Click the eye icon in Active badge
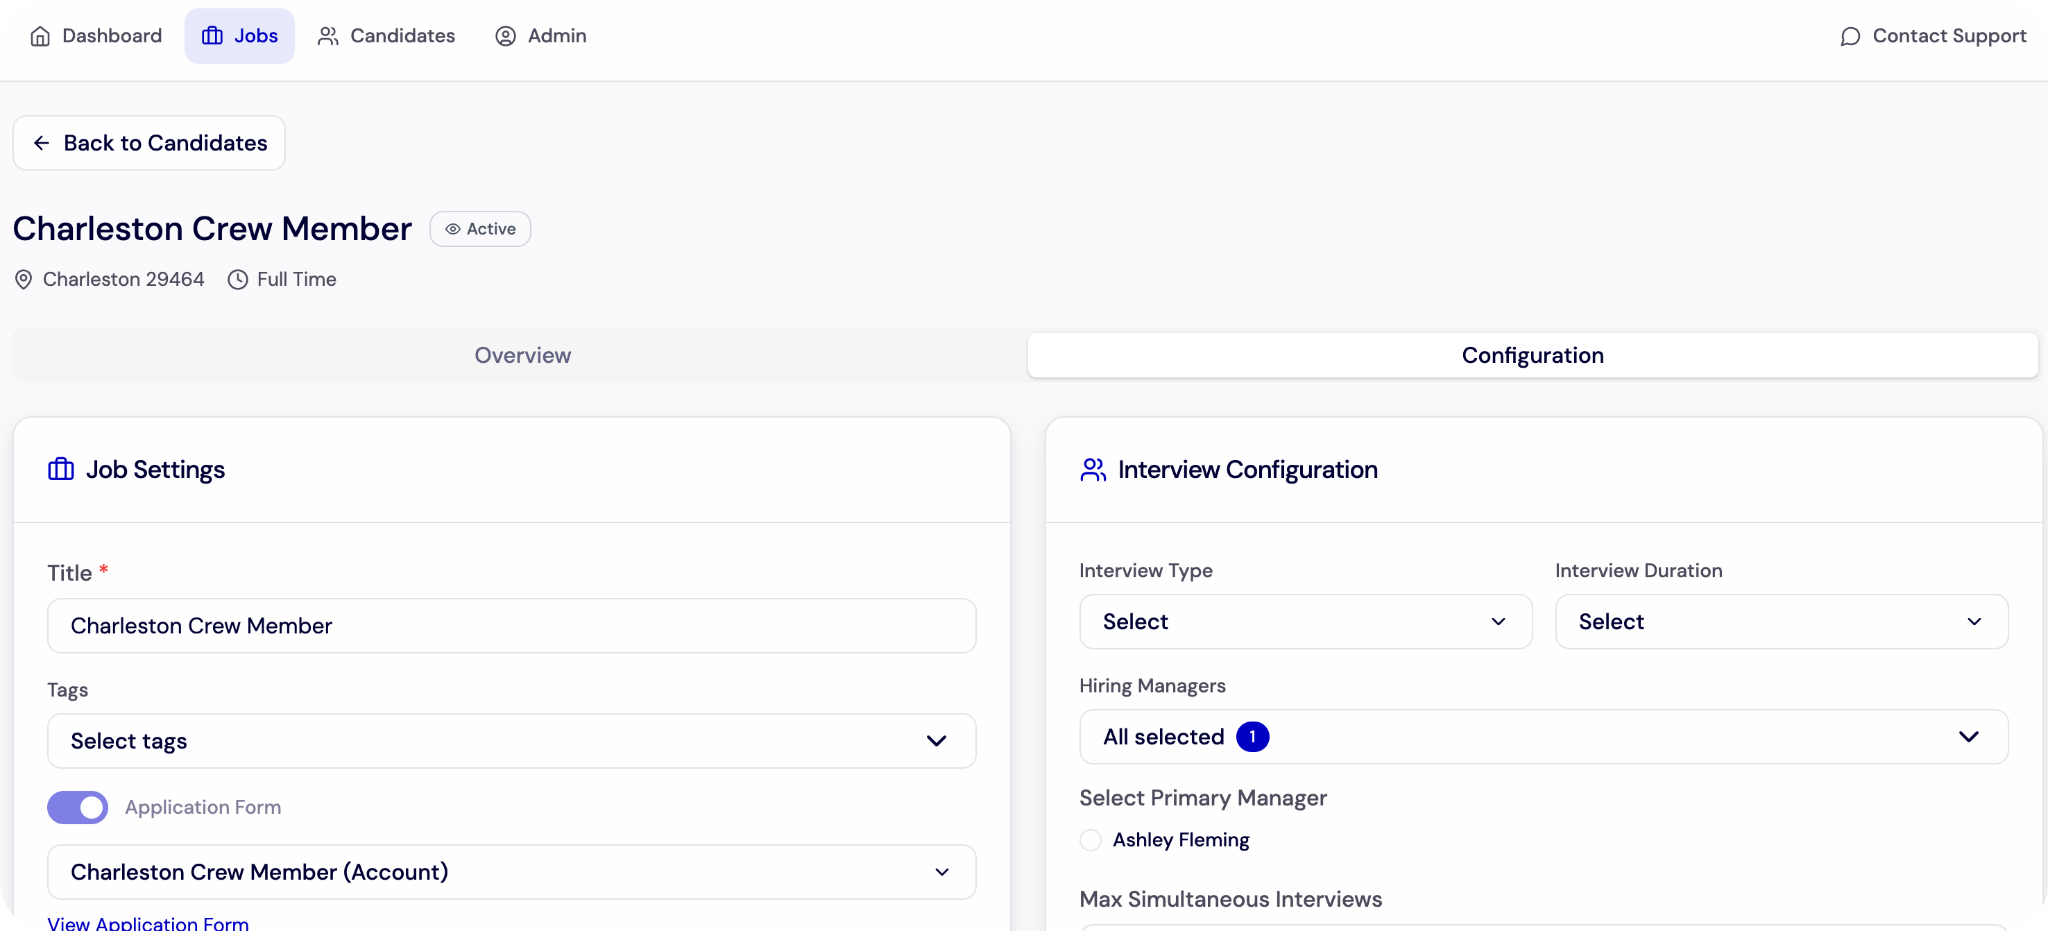 tap(453, 229)
